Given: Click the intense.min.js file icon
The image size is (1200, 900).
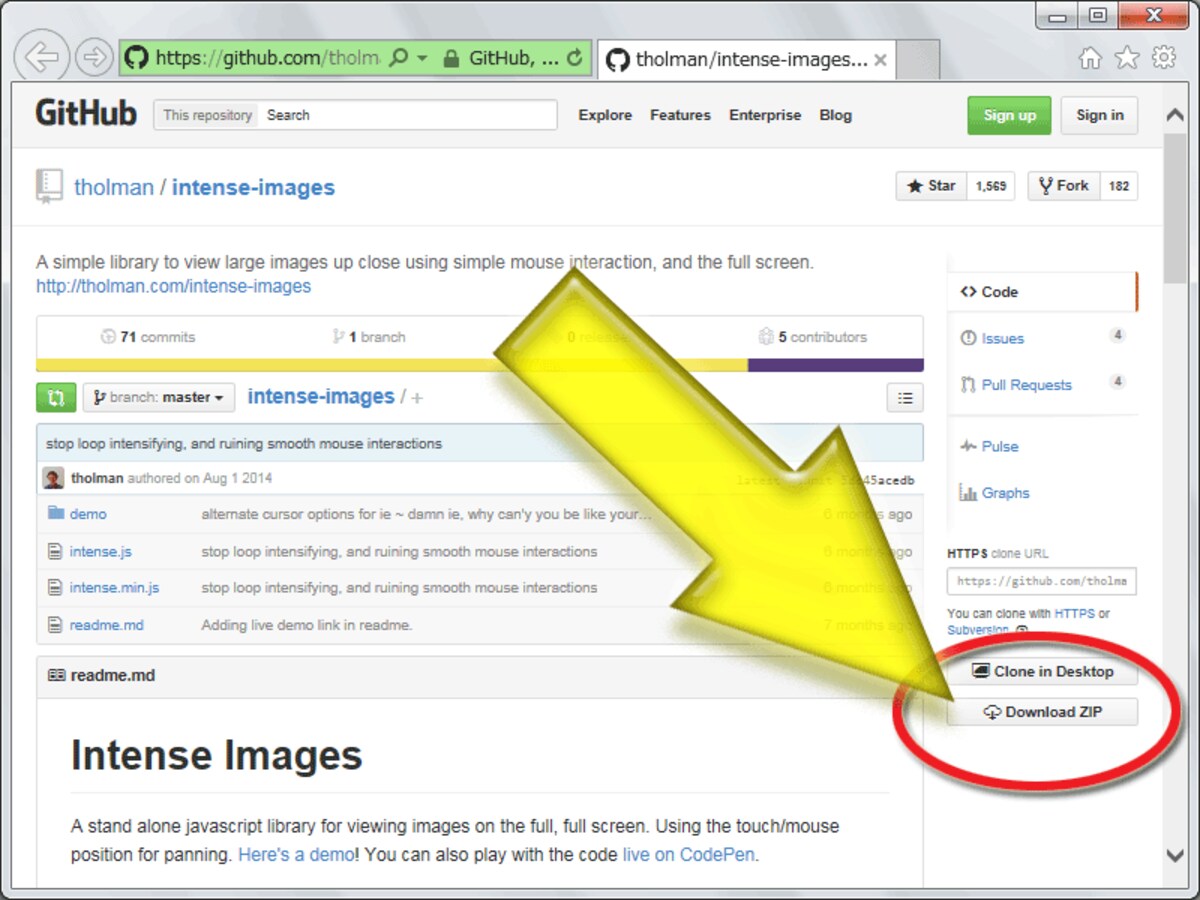Looking at the screenshot, I should click(x=56, y=587).
